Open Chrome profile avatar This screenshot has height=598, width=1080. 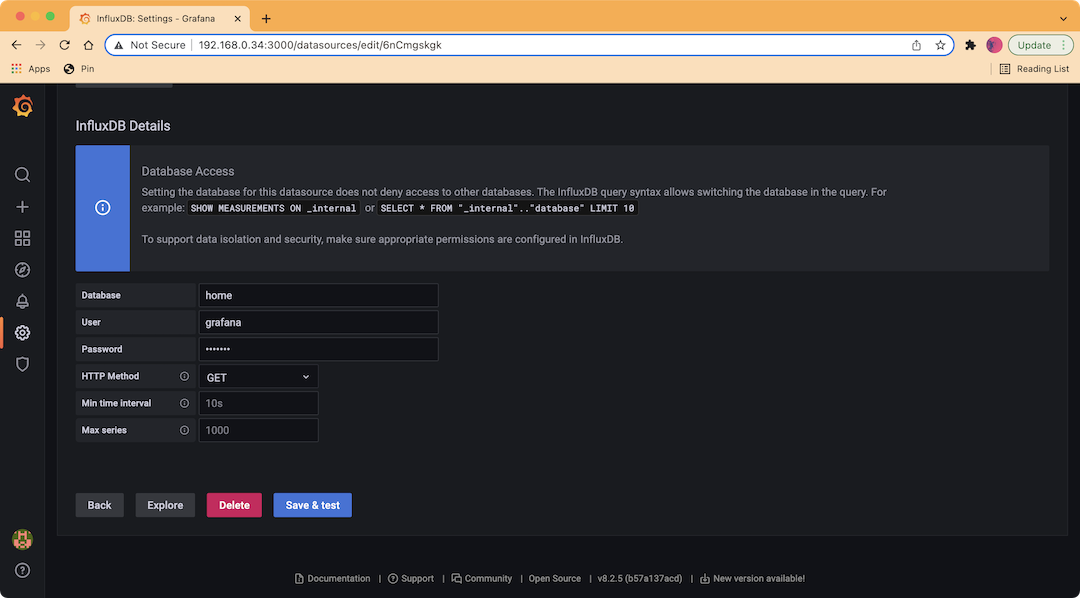pos(994,45)
